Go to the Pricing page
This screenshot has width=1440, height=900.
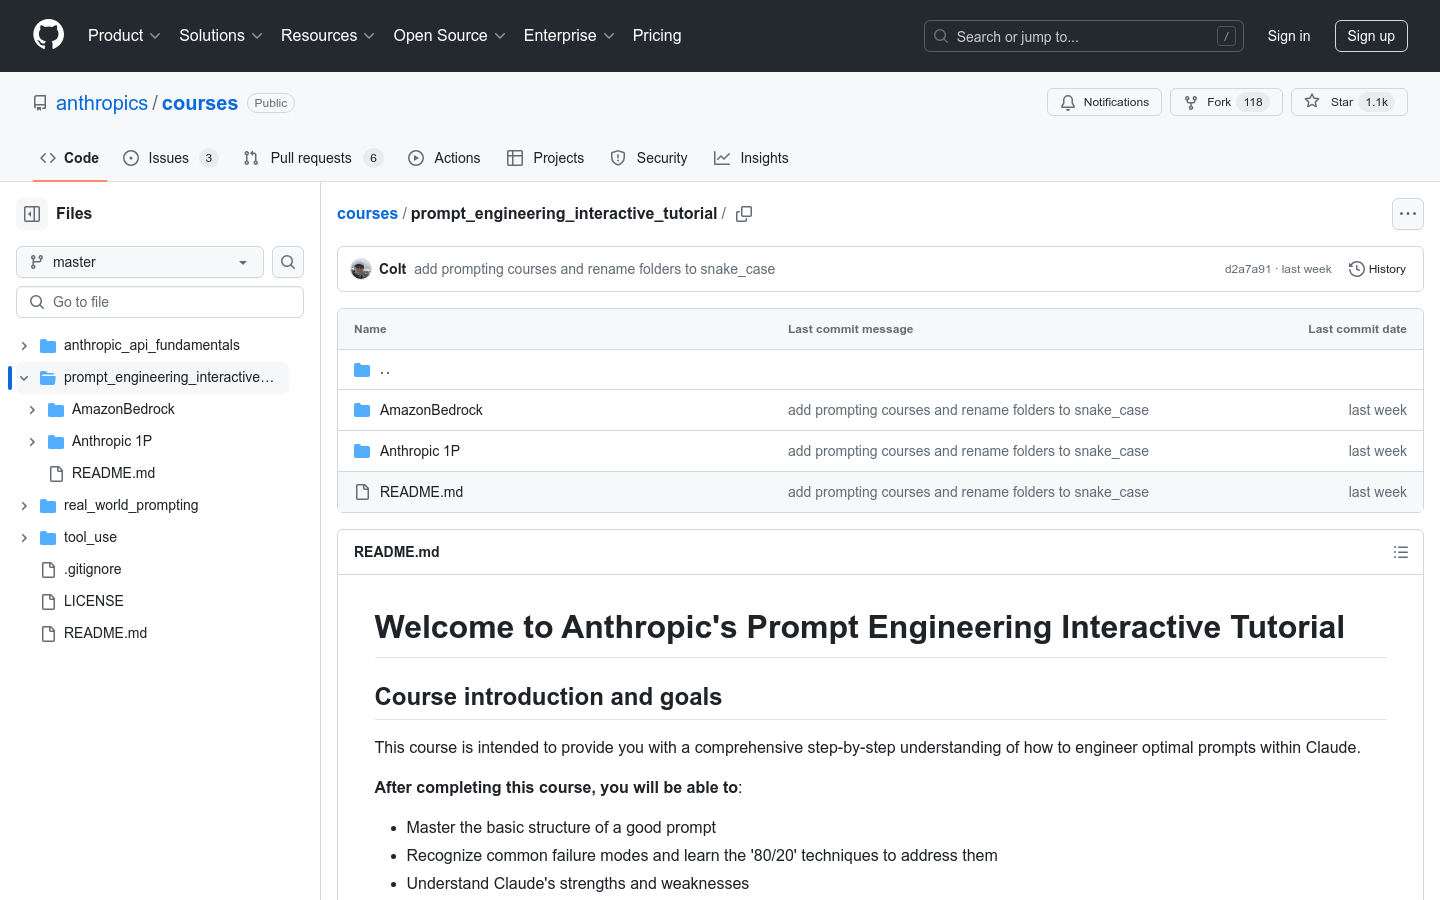pos(657,35)
